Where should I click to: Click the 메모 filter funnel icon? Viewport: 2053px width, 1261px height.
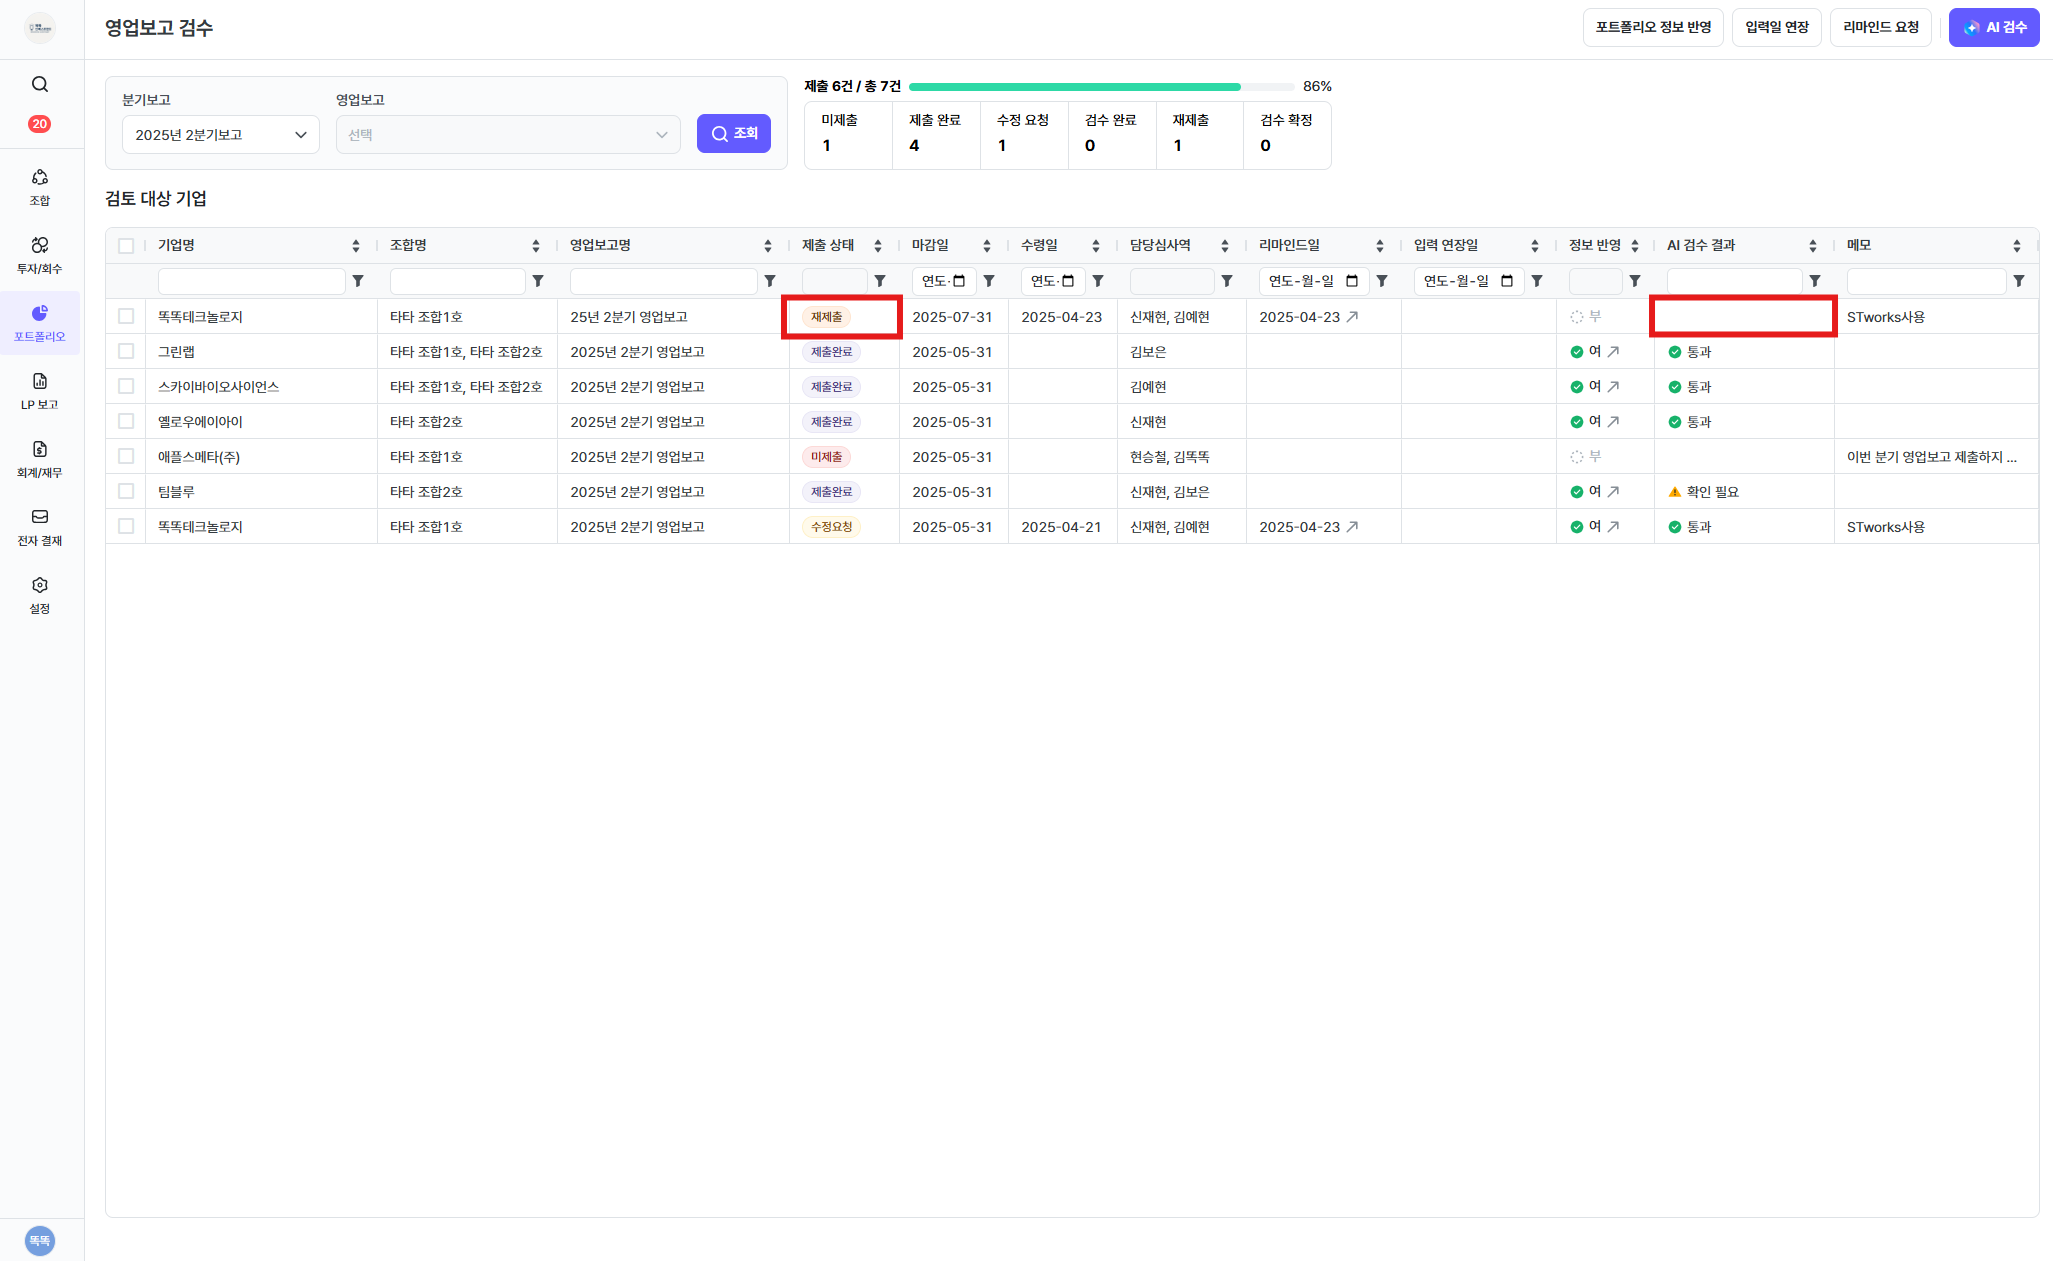coord(2019,281)
